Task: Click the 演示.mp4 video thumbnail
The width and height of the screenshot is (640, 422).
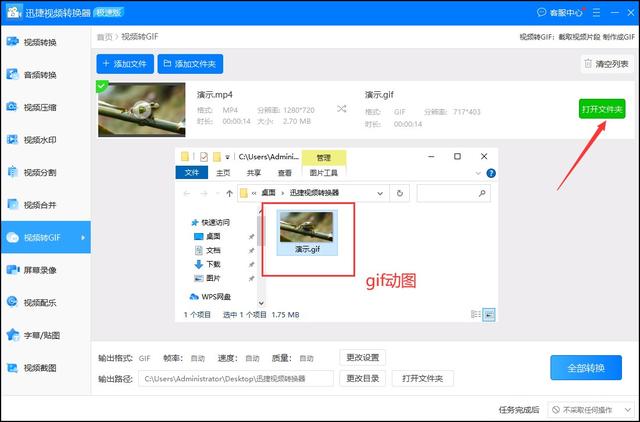Action: coord(142,109)
